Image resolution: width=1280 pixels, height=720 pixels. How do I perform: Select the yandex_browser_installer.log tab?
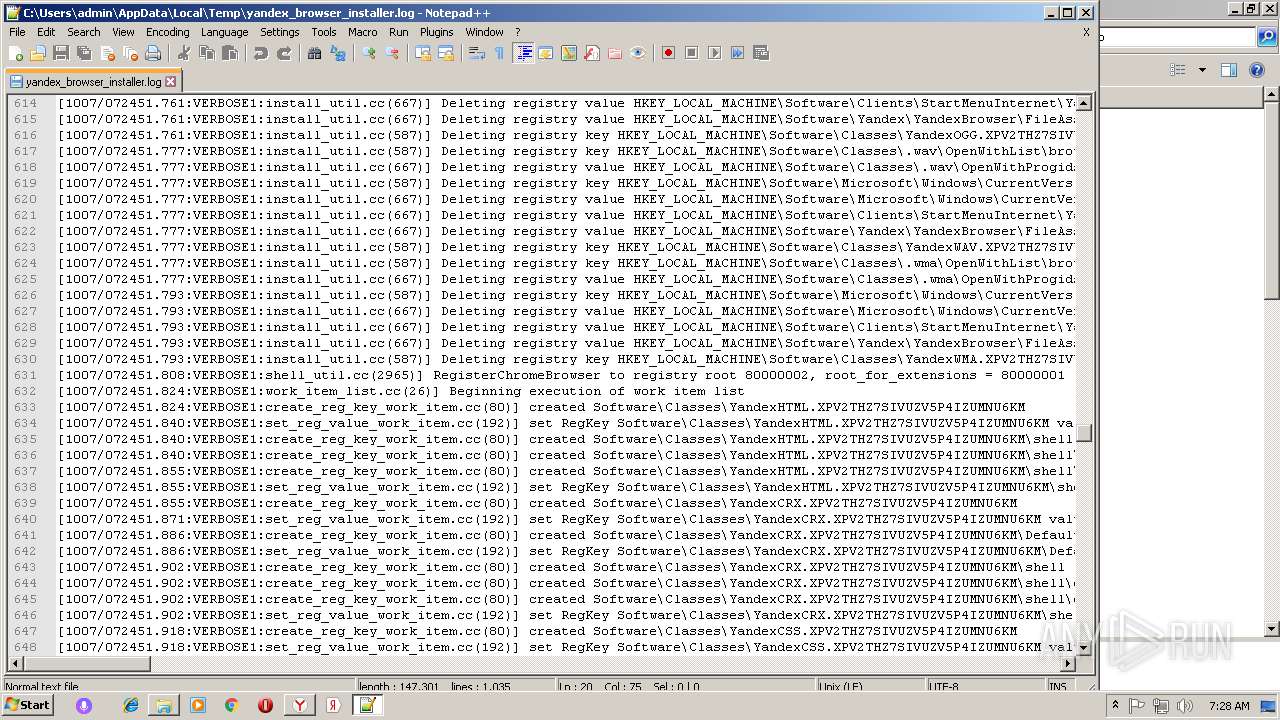tap(92, 82)
